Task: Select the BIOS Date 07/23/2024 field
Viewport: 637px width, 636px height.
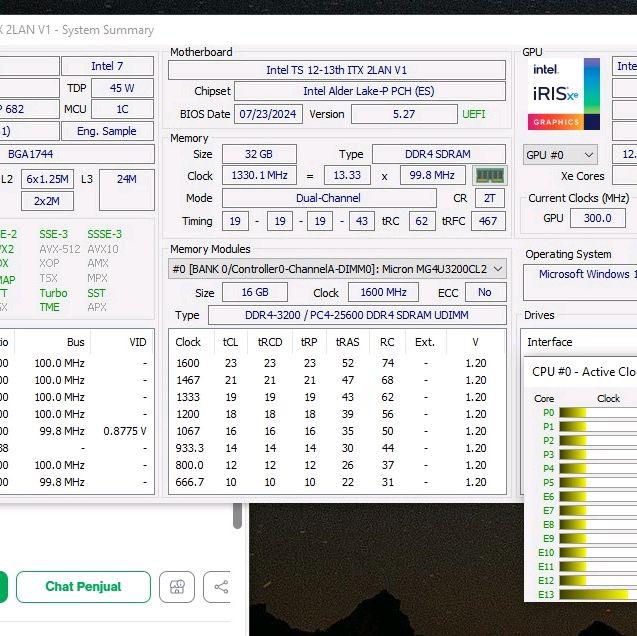Action: [268, 114]
